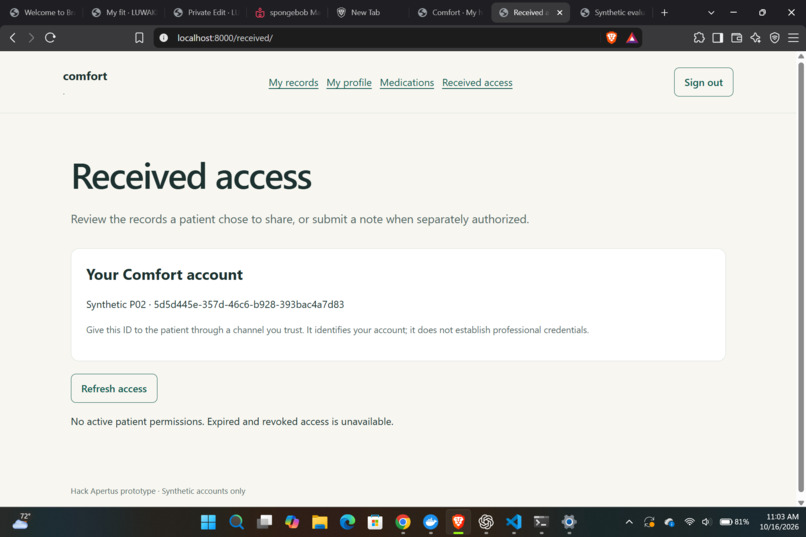The image size is (806, 537).
Task: Show hidden system tray icons chevron
Action: pos(629,522)
